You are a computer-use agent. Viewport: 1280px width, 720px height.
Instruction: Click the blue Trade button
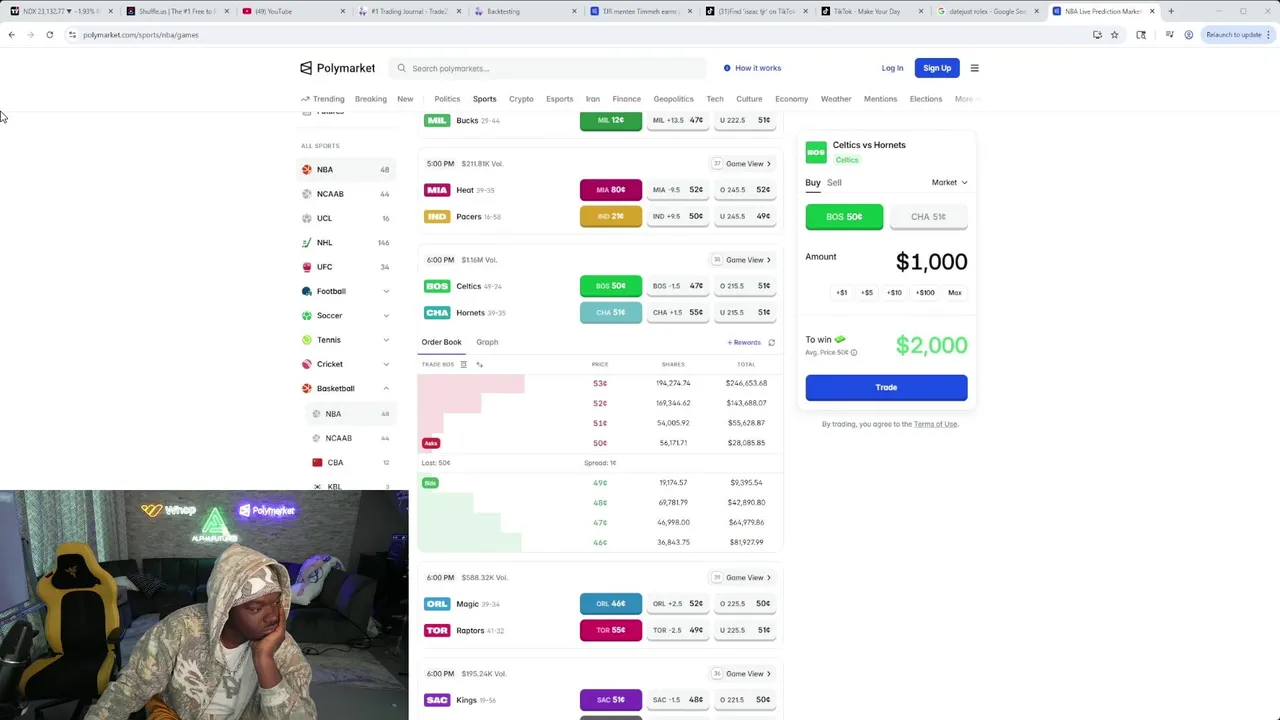coord(886,387)
